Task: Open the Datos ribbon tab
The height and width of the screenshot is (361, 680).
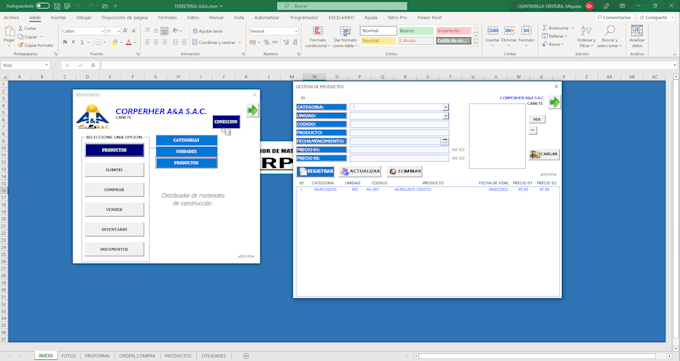Action: coord(193,17)
